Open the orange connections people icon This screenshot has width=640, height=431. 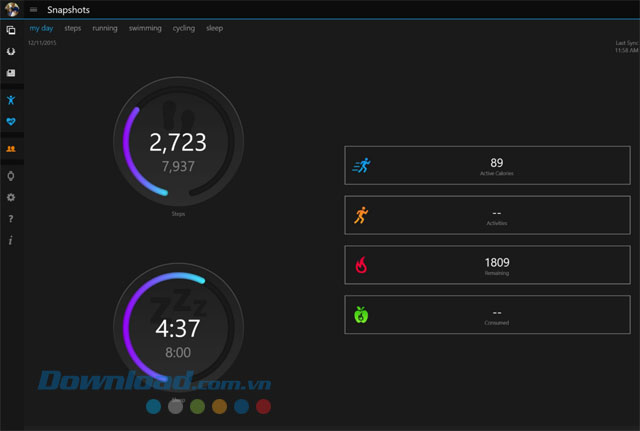pos(10,149)
